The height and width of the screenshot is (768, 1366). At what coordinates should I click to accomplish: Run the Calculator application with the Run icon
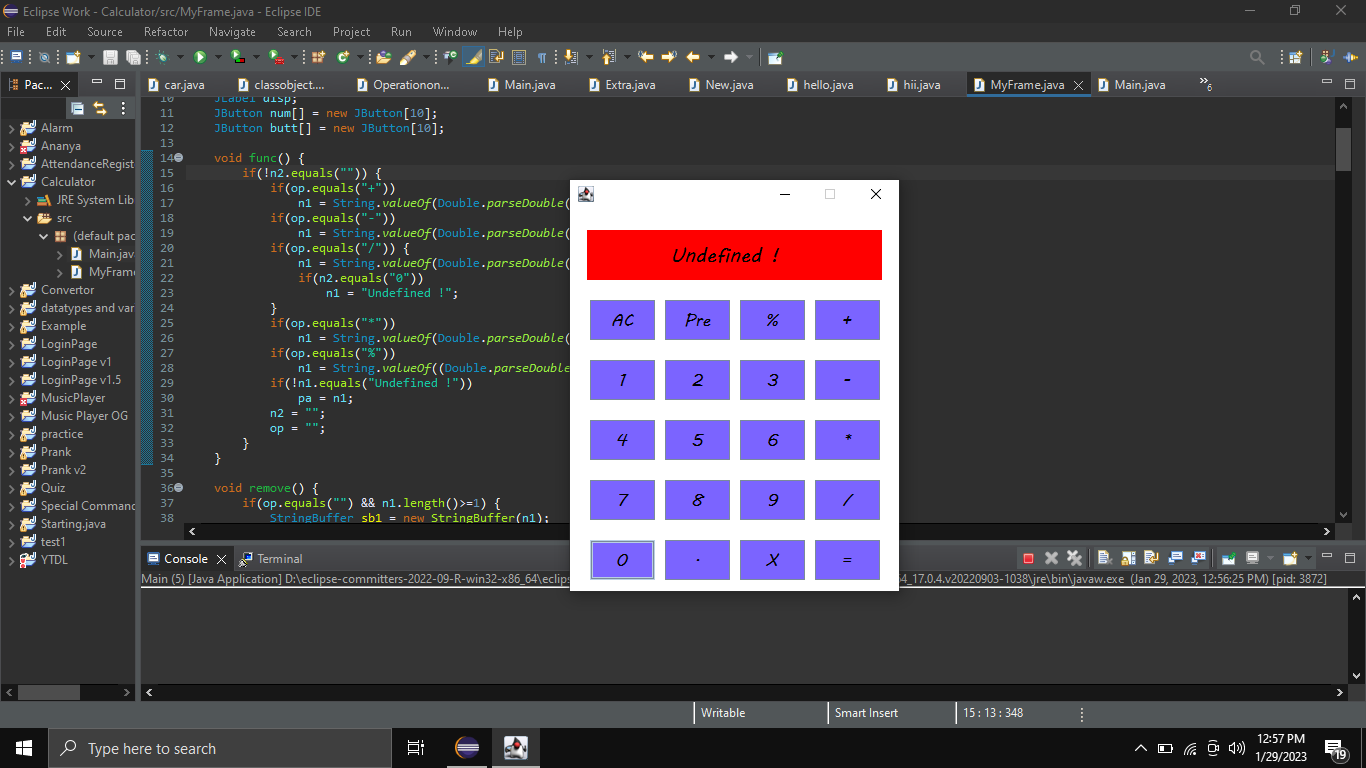pos(200,57)
